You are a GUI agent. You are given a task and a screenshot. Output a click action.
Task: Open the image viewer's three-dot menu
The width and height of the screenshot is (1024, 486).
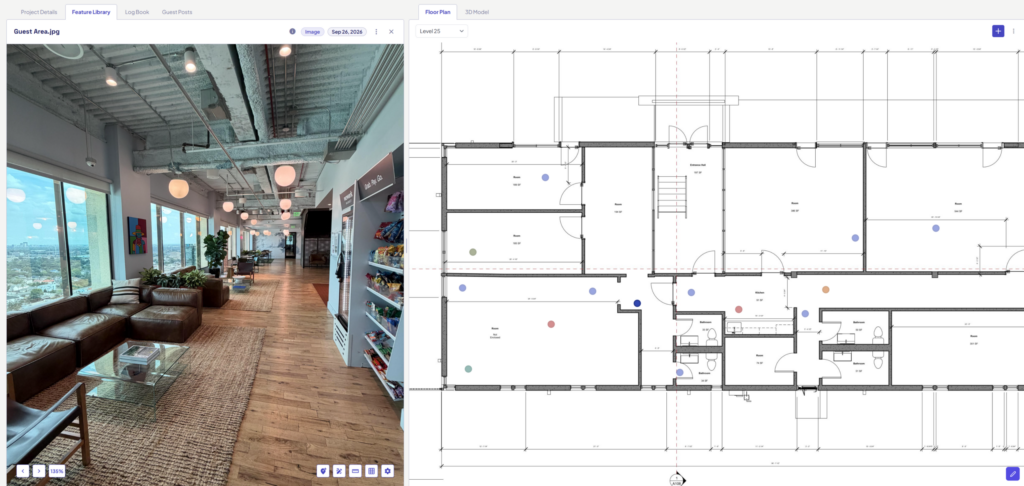(x=376, y=31)
